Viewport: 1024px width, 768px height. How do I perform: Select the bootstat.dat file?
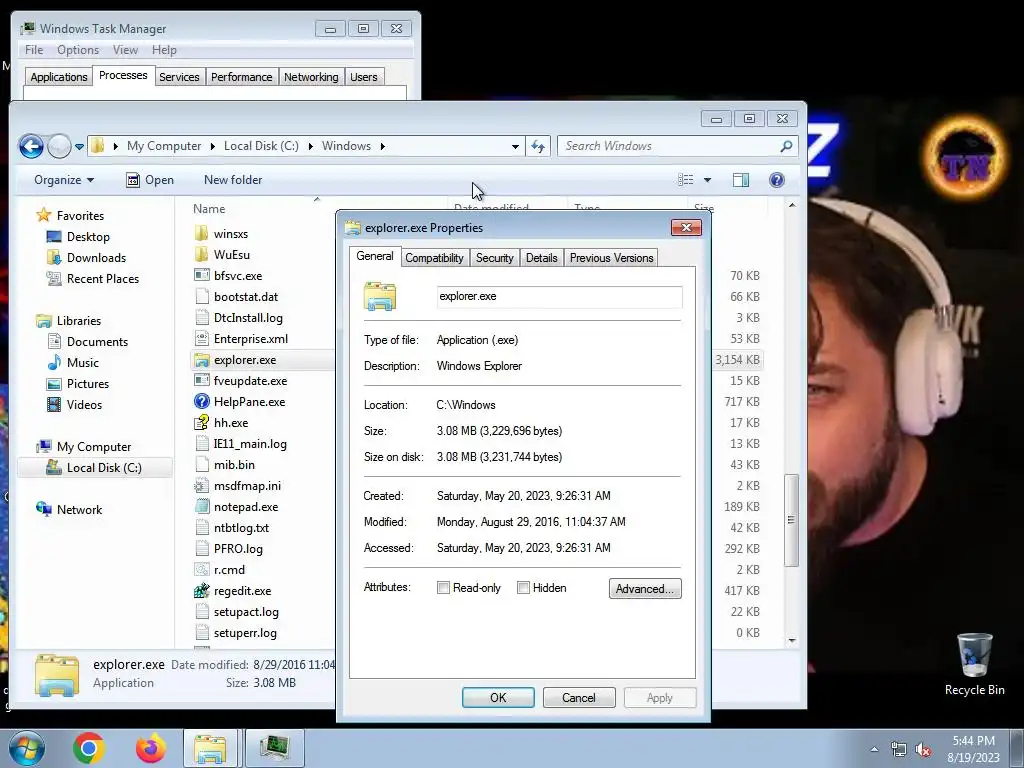click(x=246, y=296)
